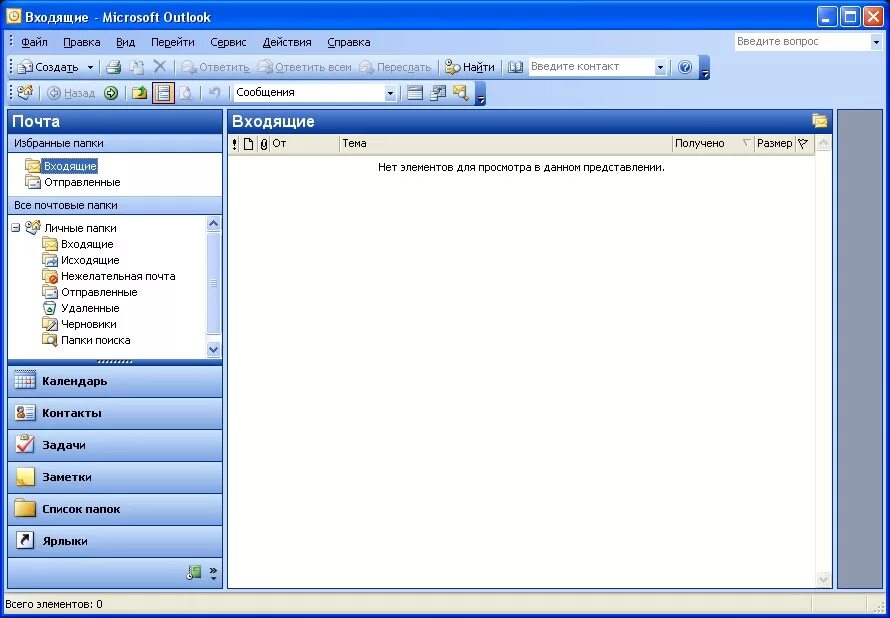Collapse the Личные папки tree node

[16, 228]
